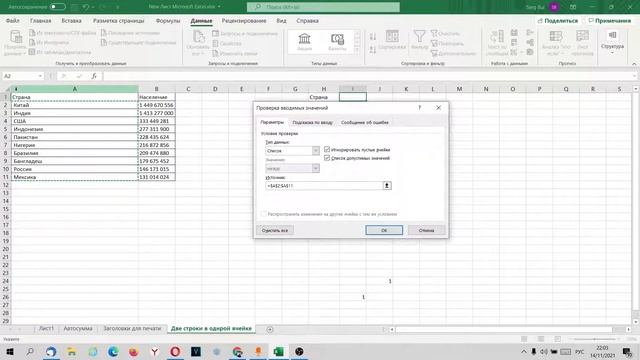
Task: Click Очистить все button
Action: [275, 230]
